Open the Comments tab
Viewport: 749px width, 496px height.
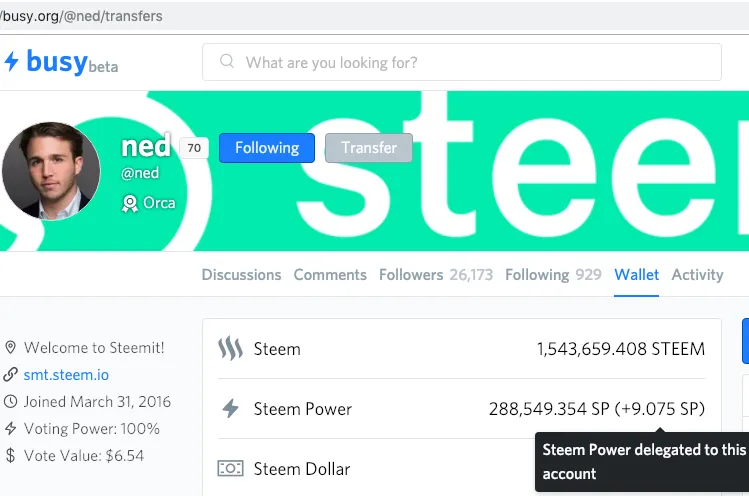point(330,275)
